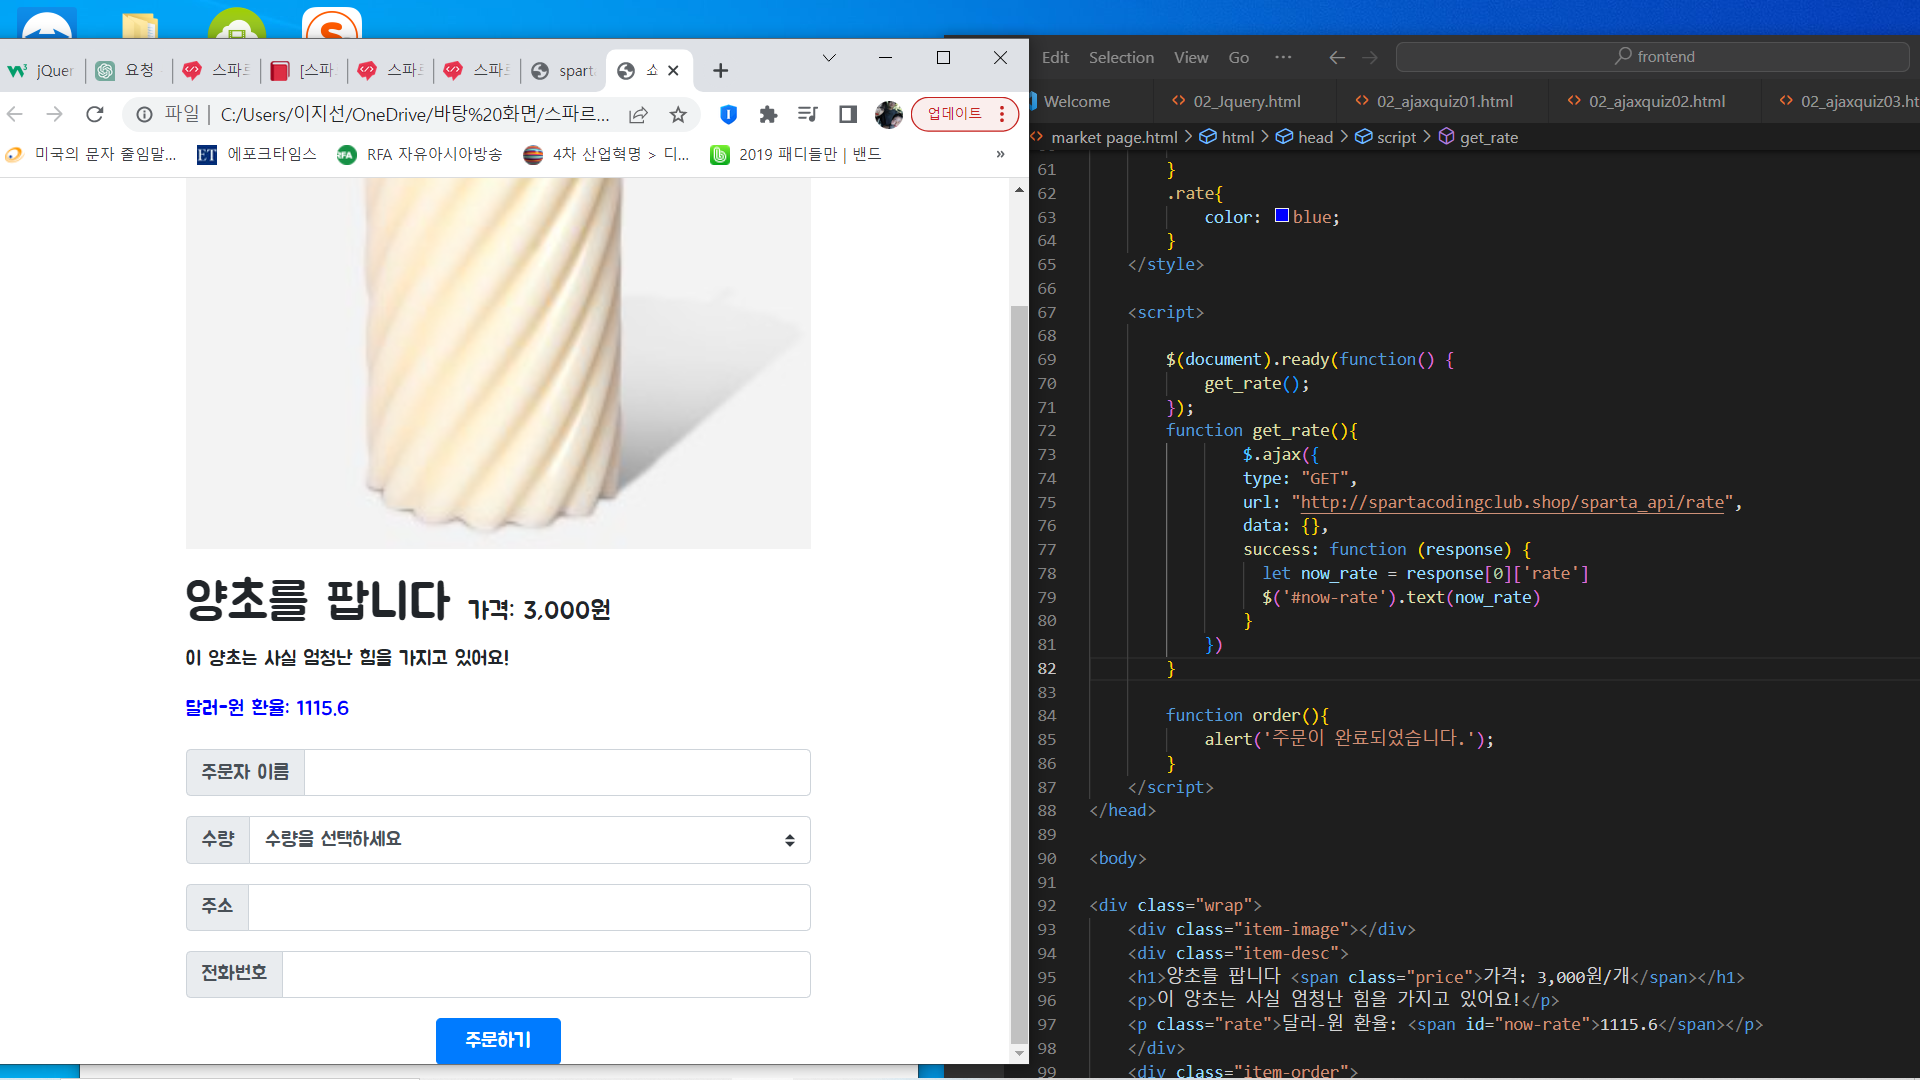This screenshot has width=1920, height=1080.
Task: Open a new Chrome tab
Action: (x=720, y=71)
